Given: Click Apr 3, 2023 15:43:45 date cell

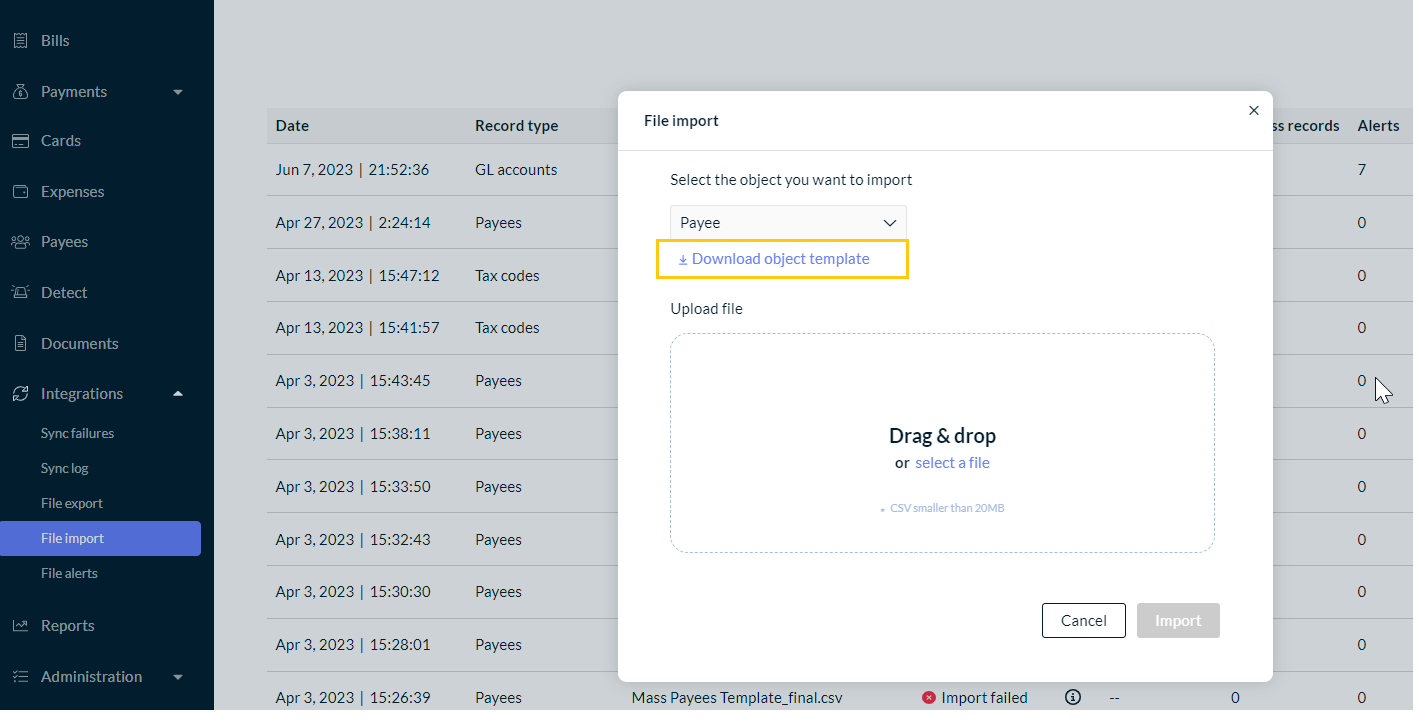Looking at the screenshot, I should pyautogui.click(x=353, y=381).
